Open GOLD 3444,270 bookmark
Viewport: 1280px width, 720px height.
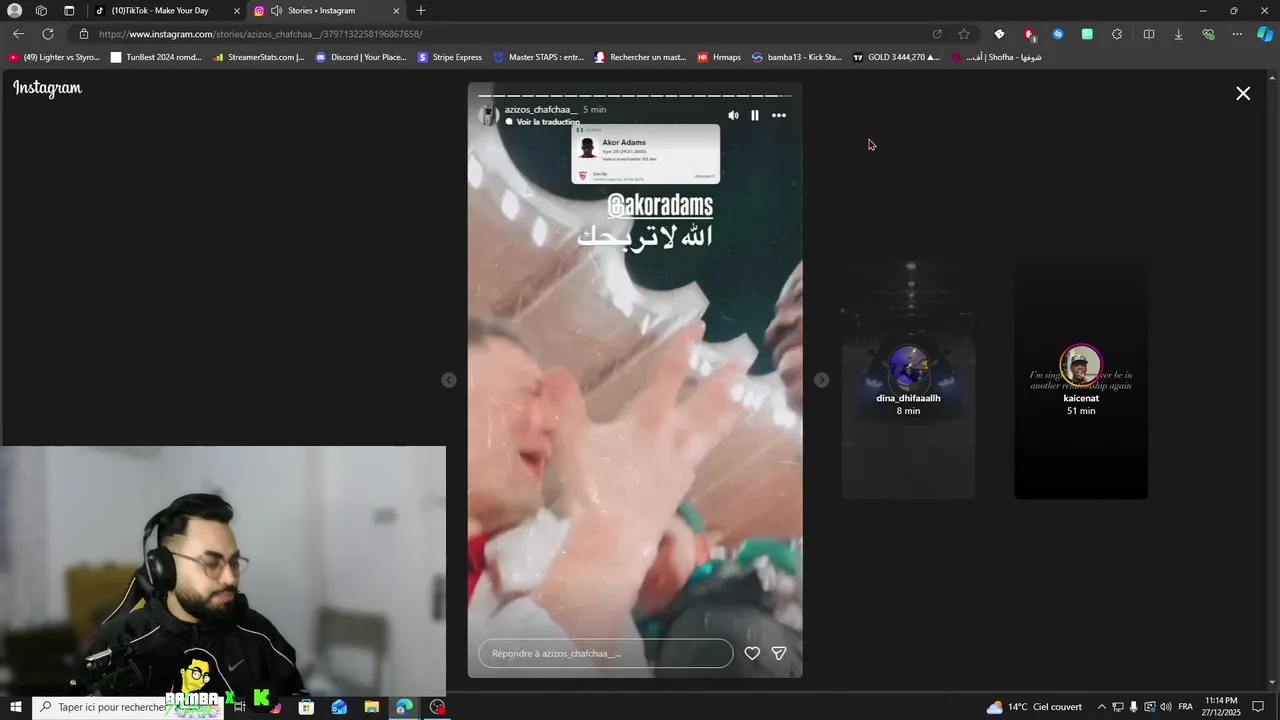896,57
